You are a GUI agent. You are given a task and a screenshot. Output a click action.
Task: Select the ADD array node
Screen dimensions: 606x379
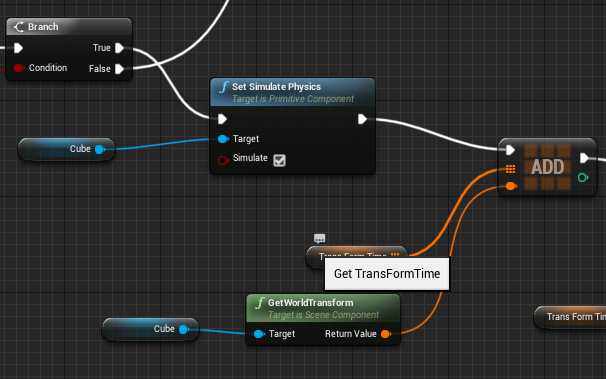point(547,167)
